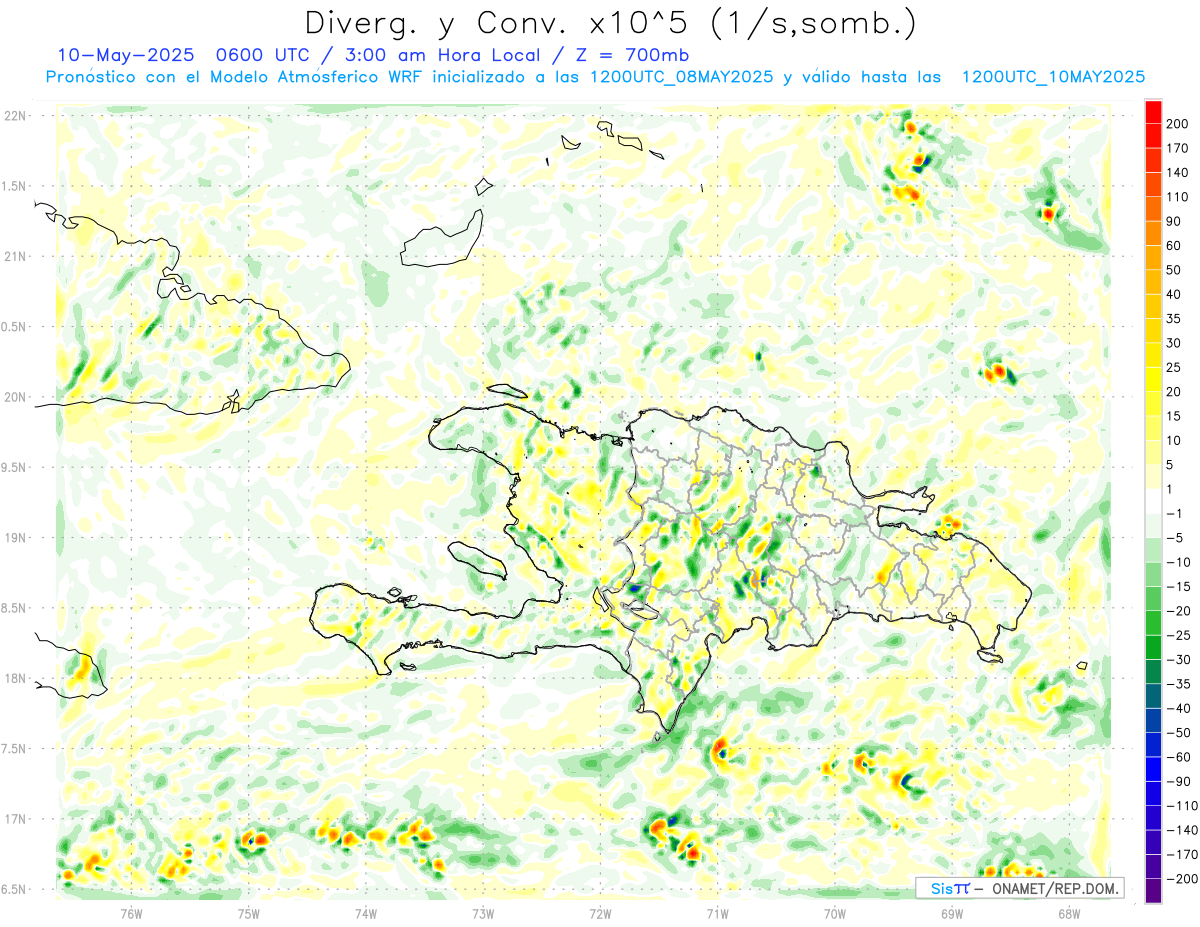Click the positive 20 color scale label
The image size is (1200, 927).
click(x=1174, y=392)
